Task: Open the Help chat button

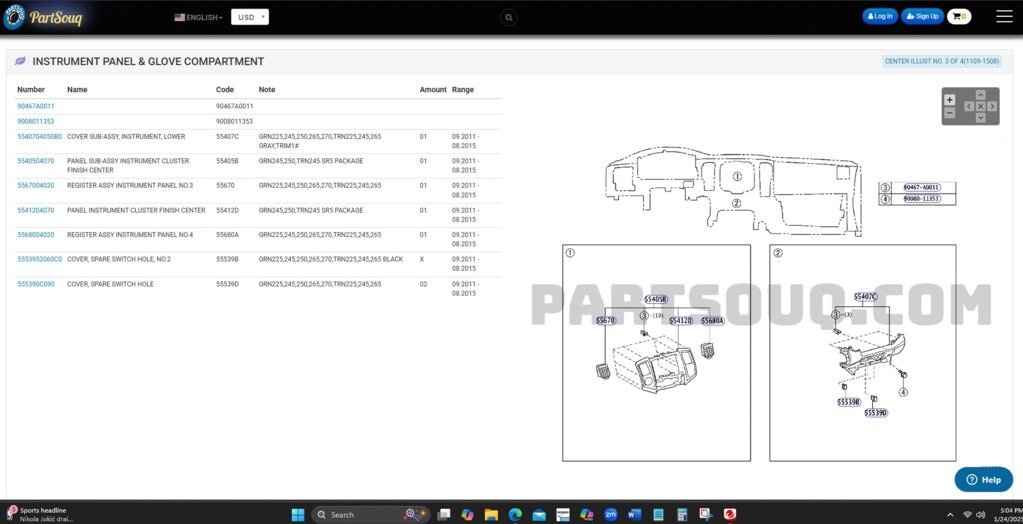Action: pyautogui.click(x=983, y=480)
